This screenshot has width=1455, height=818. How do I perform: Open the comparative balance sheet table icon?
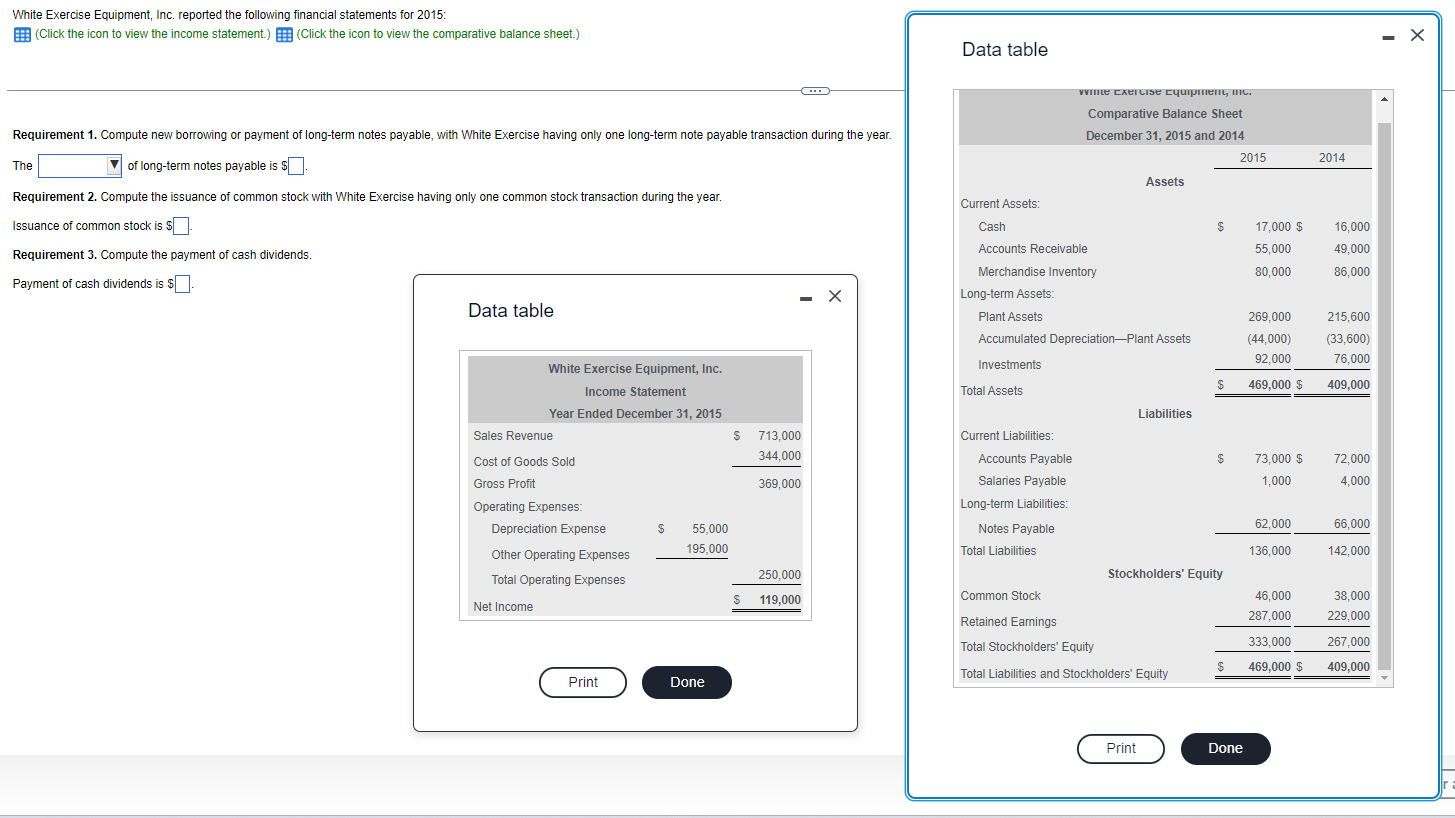tap(284, 35)
